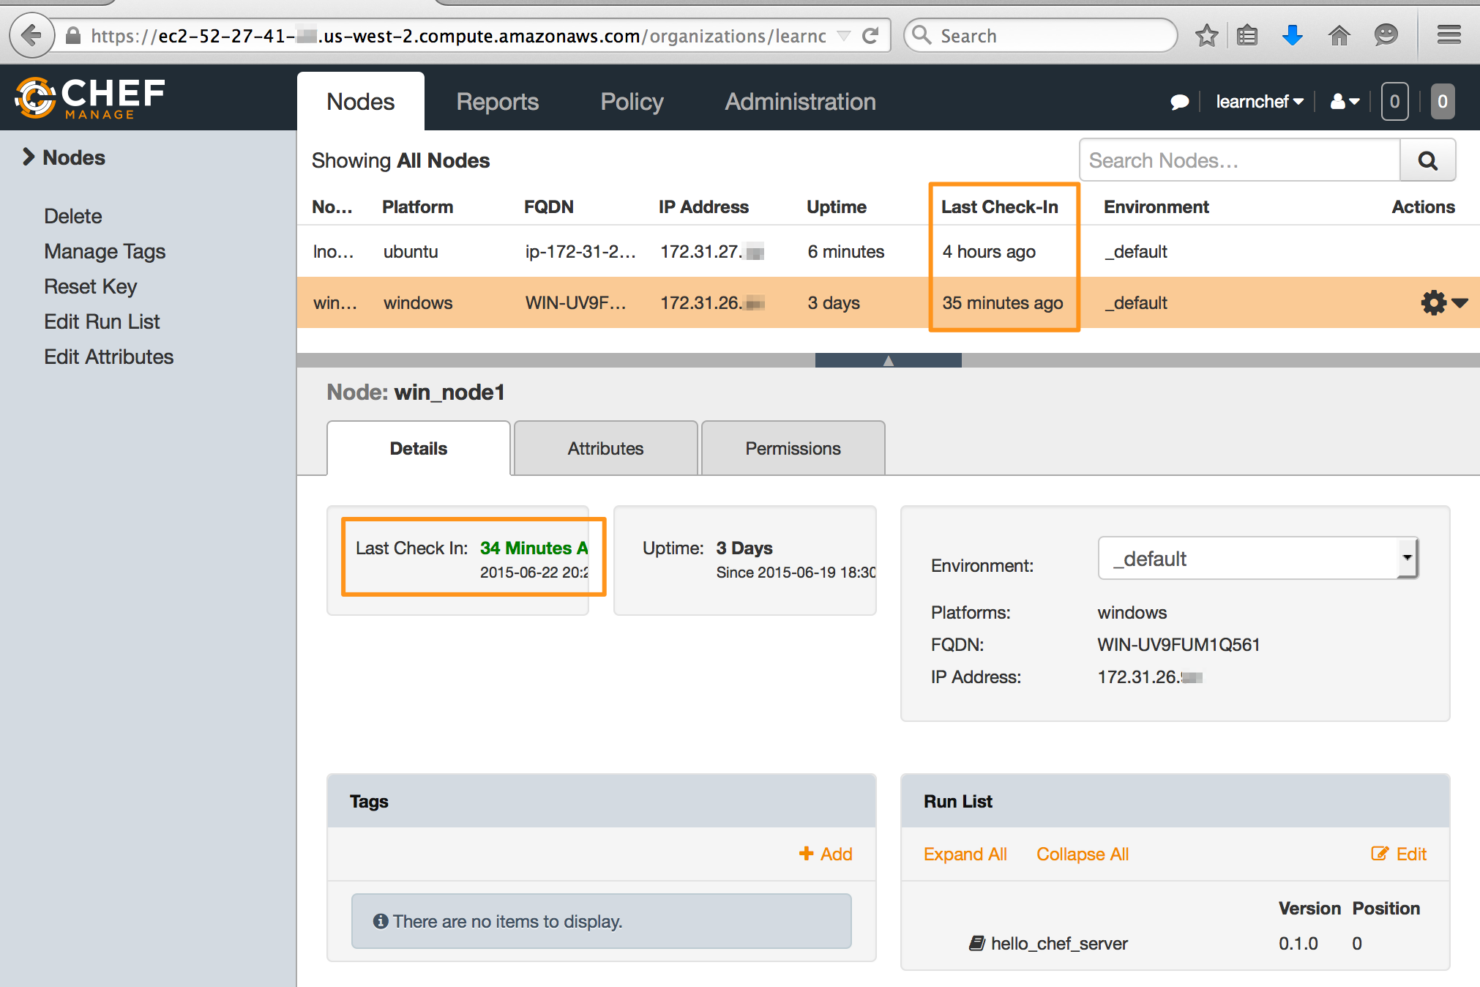Open the browser hamburger menu
The image size is (1480, 987).
tap(1449, 36)
